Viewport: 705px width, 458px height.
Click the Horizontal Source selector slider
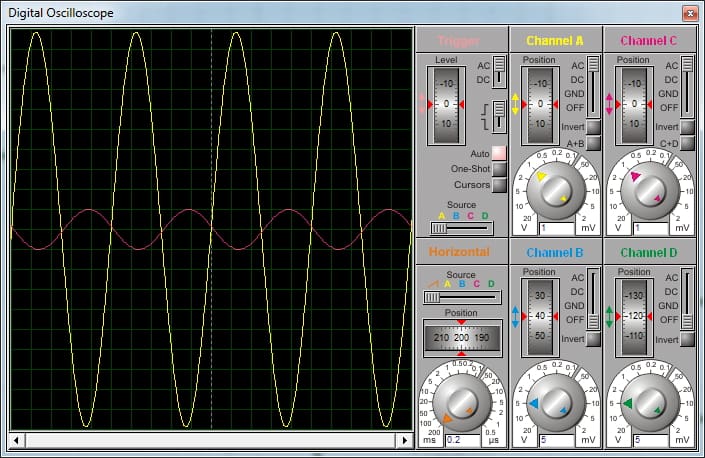point(462,297)
